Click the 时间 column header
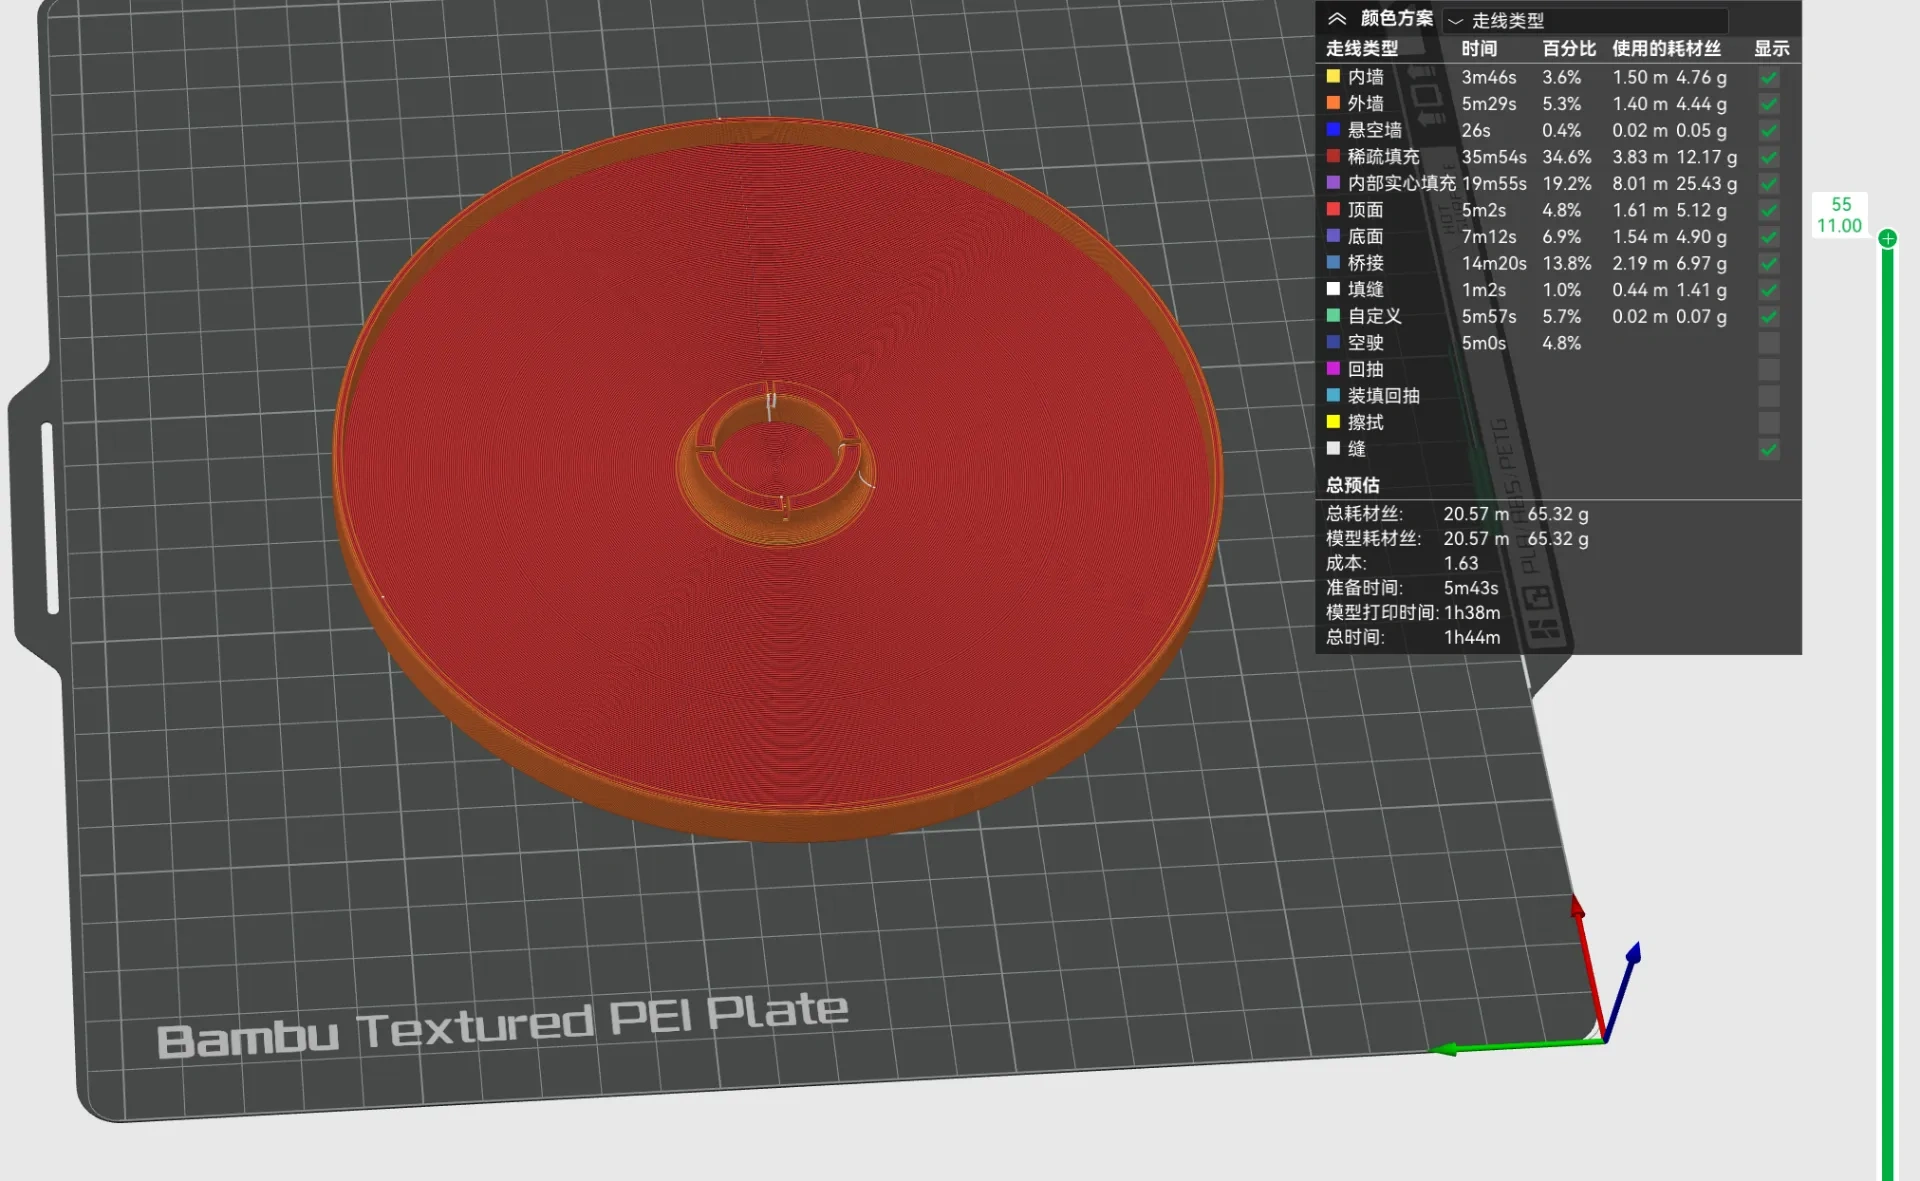Screen dimensions: 1920x1181 tap(1479, 48)
